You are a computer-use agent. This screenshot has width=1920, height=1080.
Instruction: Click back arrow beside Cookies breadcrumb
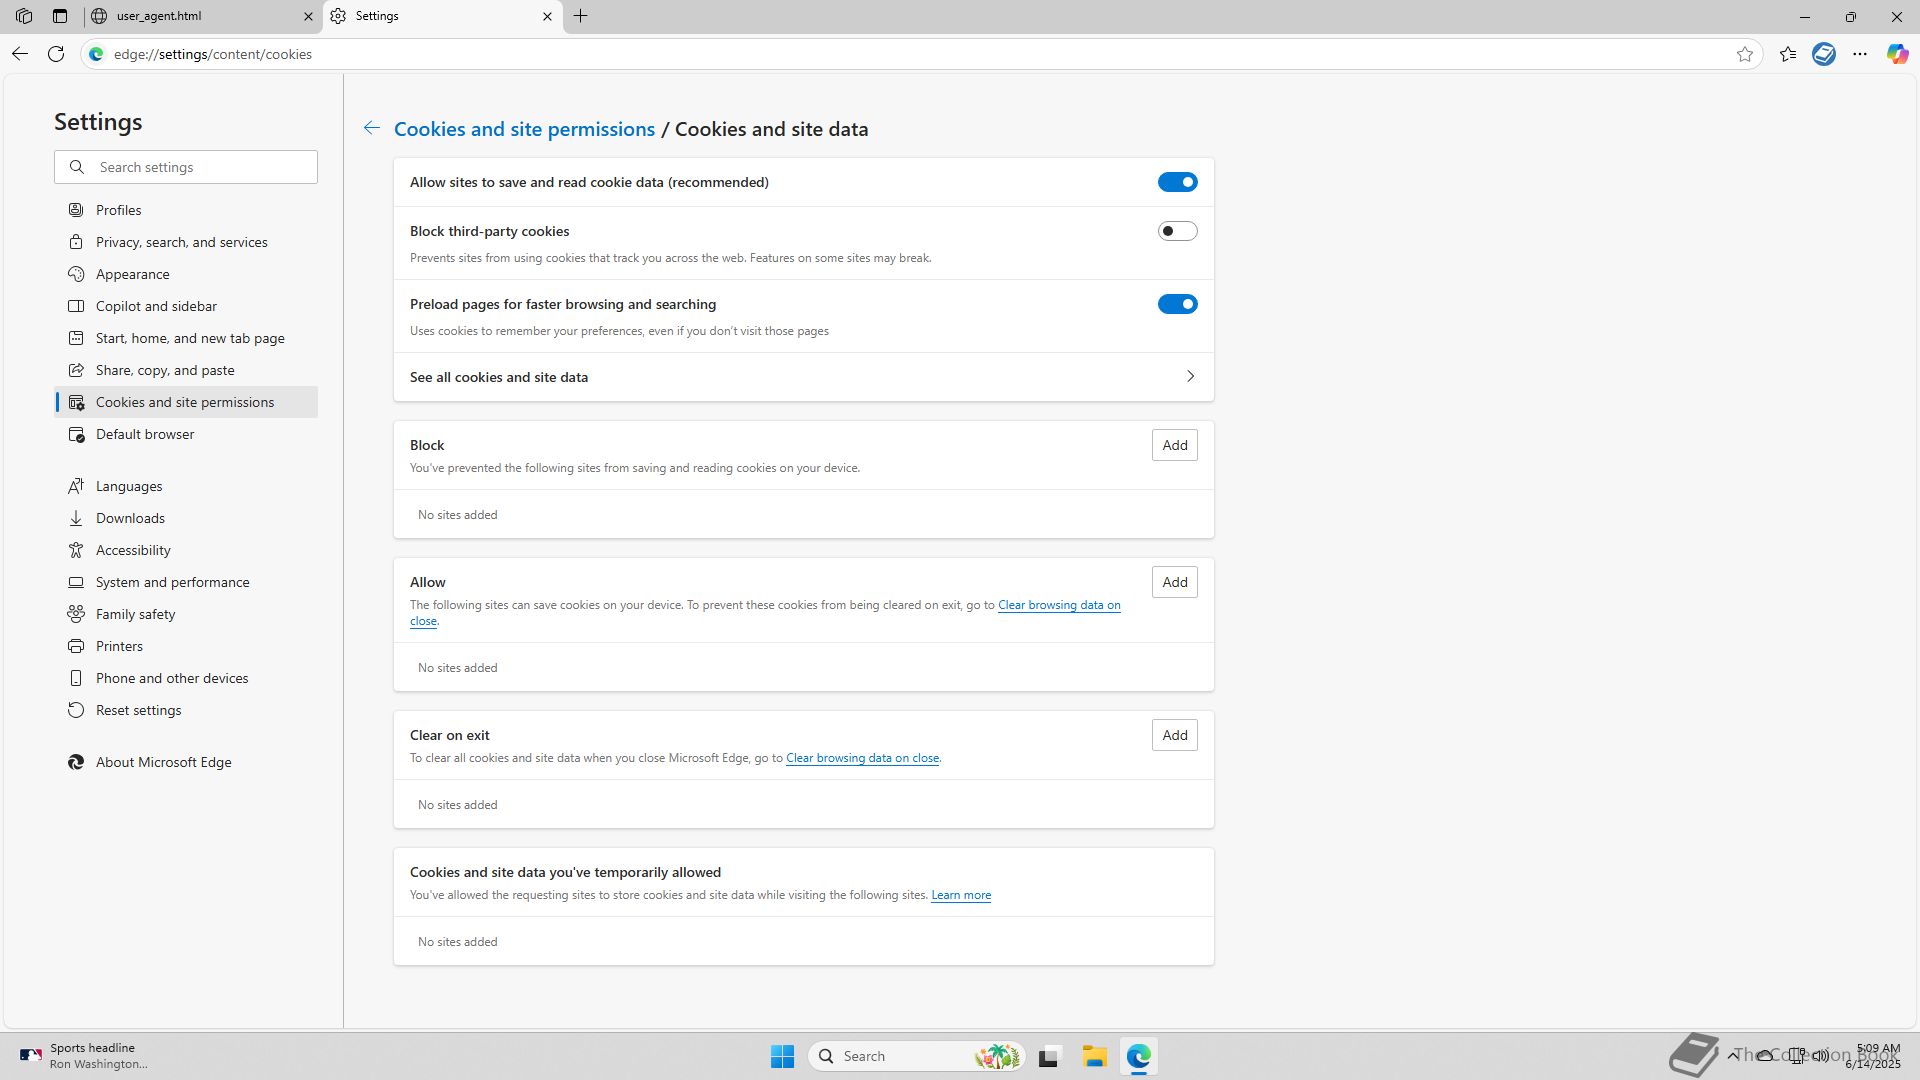[371, 128]
